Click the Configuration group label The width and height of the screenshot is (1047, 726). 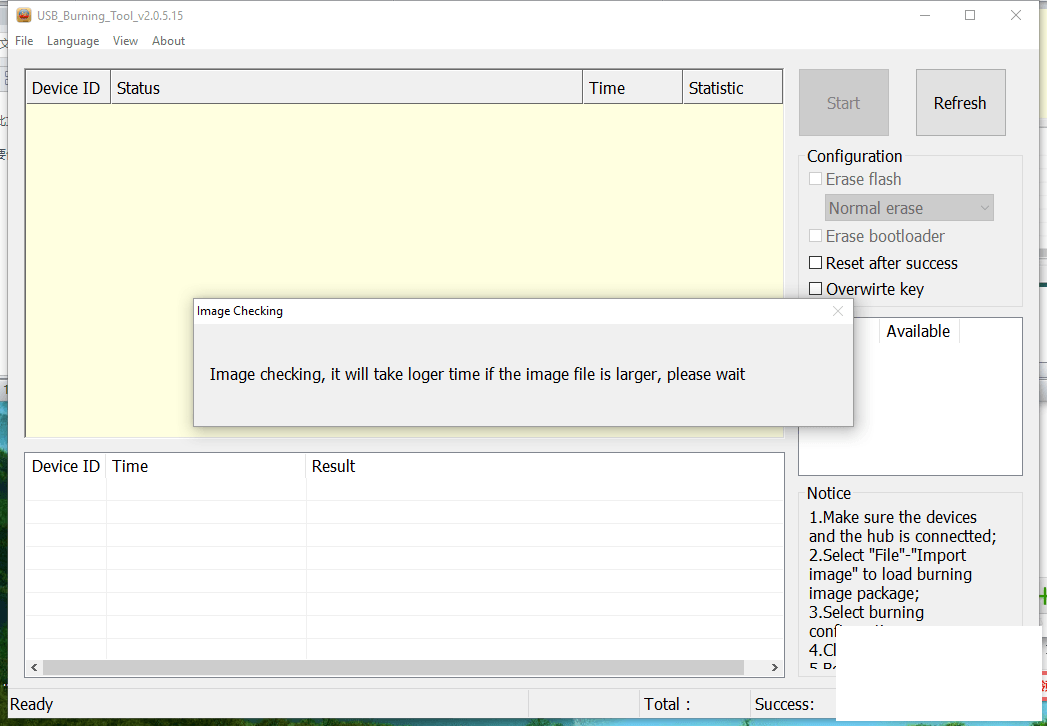coord(855,156)
